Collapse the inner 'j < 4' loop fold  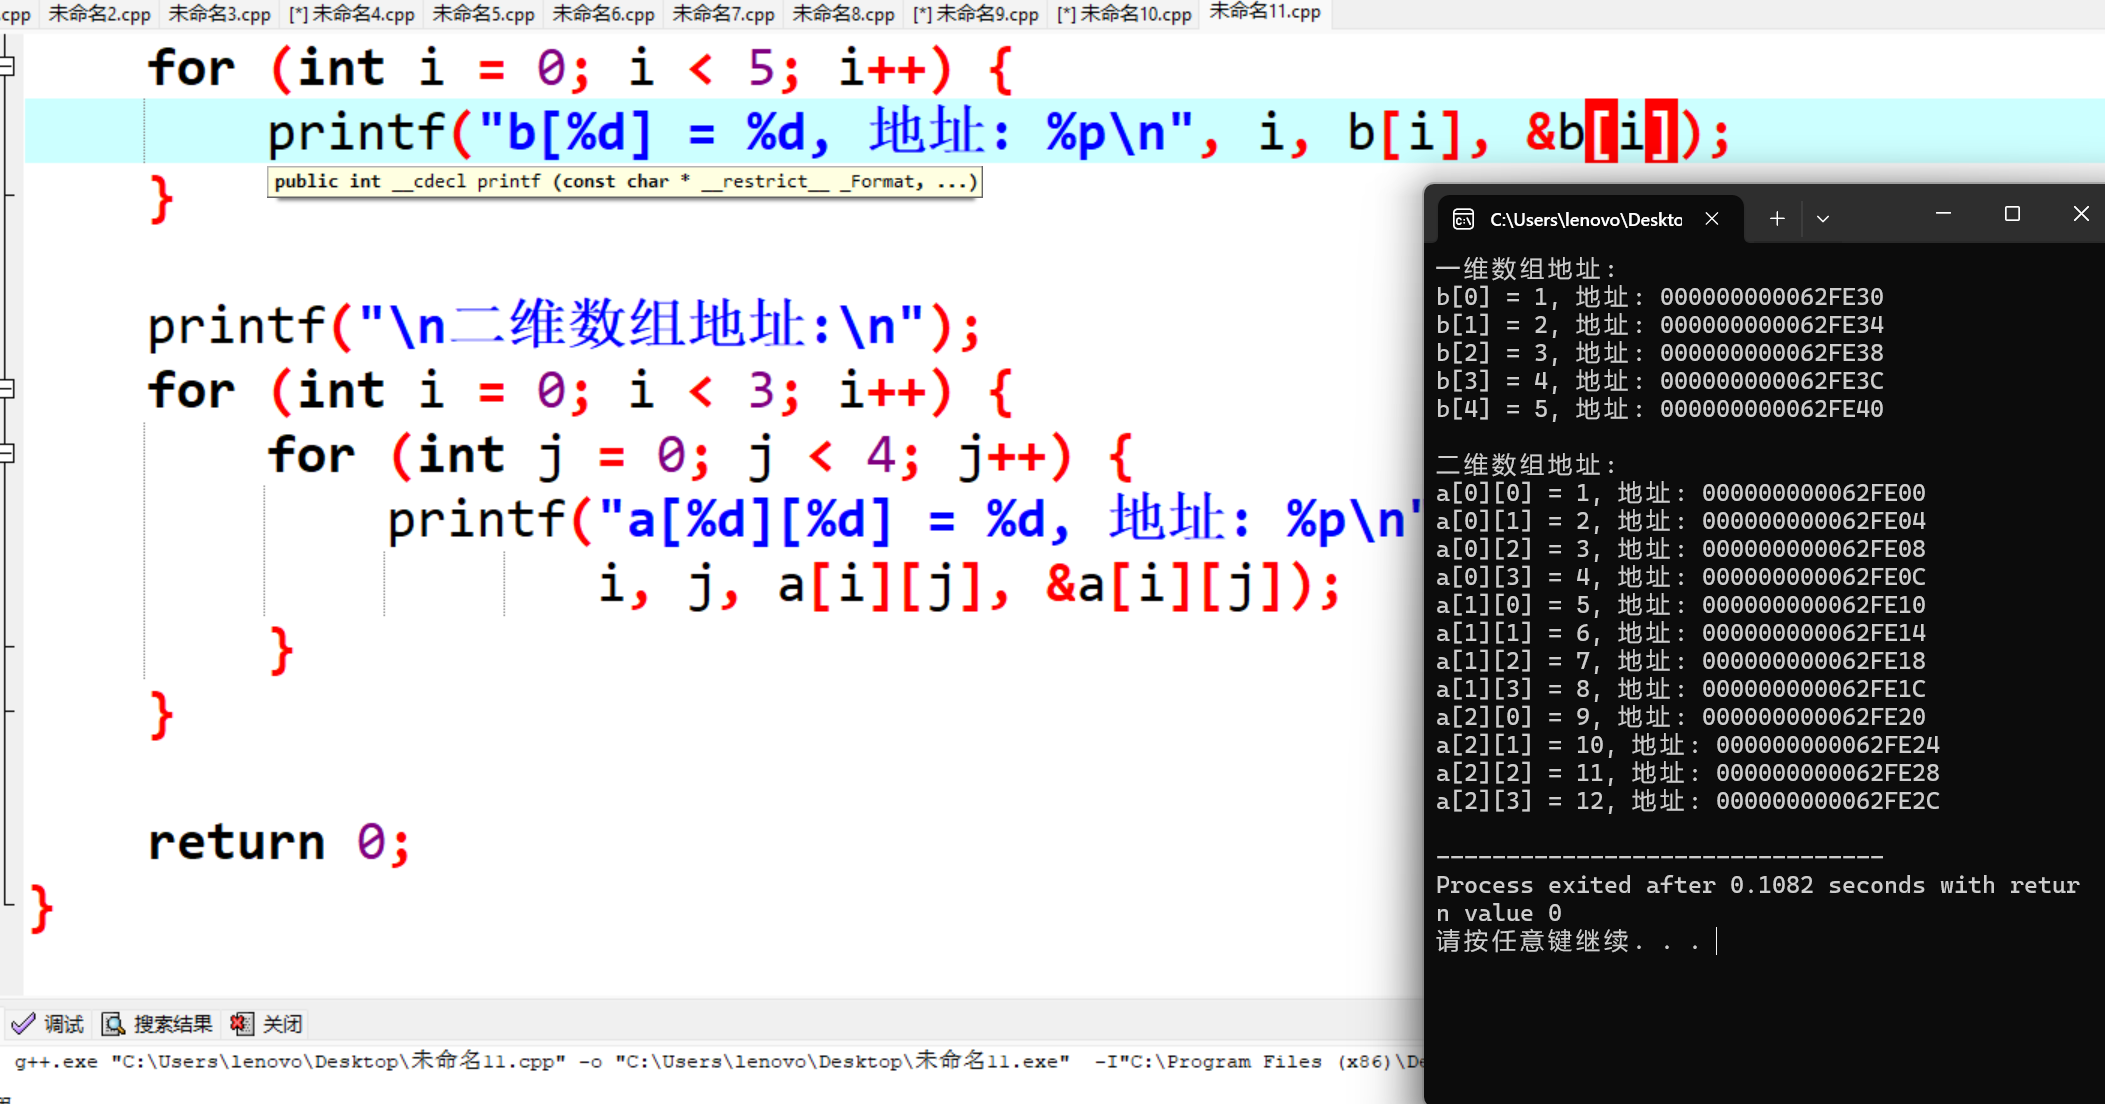coord(7,454)
